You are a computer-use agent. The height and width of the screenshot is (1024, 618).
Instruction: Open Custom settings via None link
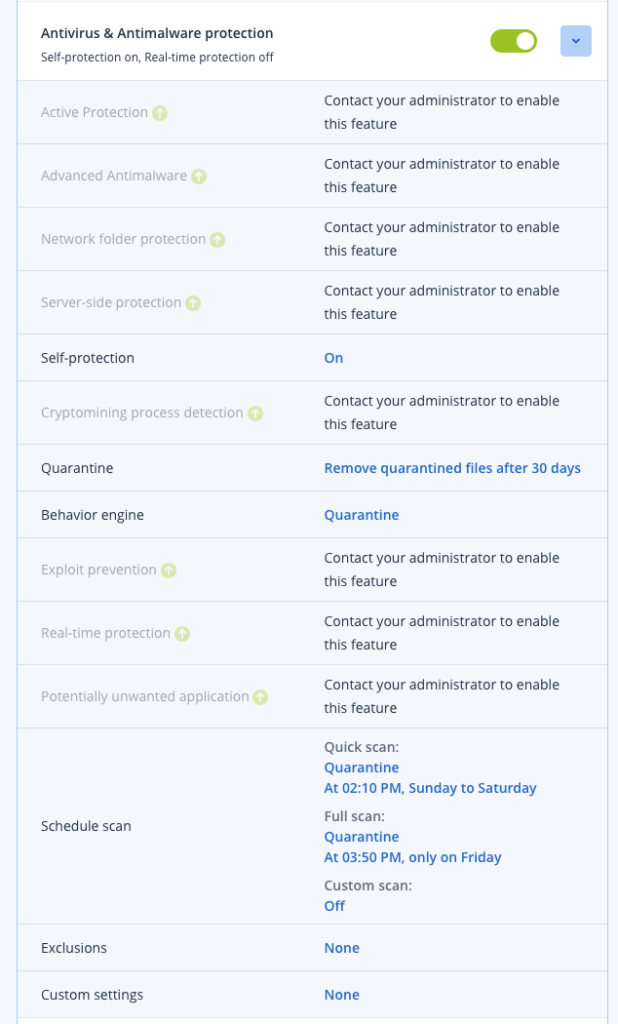click(340, 994)
